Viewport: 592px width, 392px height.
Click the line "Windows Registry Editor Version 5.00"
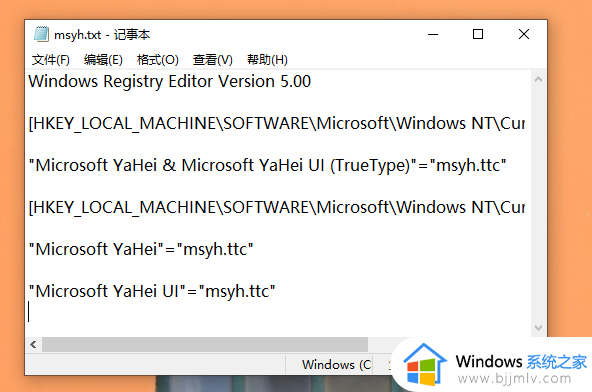pos(170,82)
